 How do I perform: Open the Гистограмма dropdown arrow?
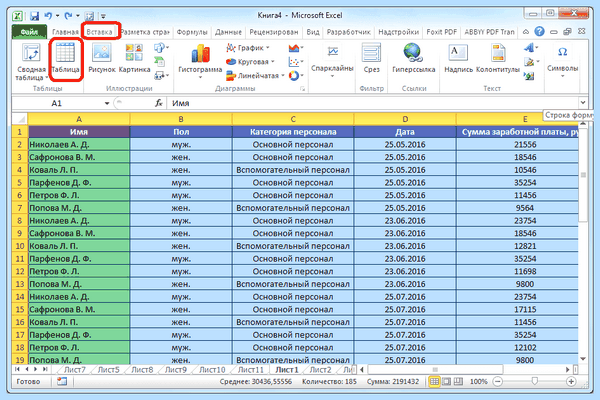coord(200,77)
